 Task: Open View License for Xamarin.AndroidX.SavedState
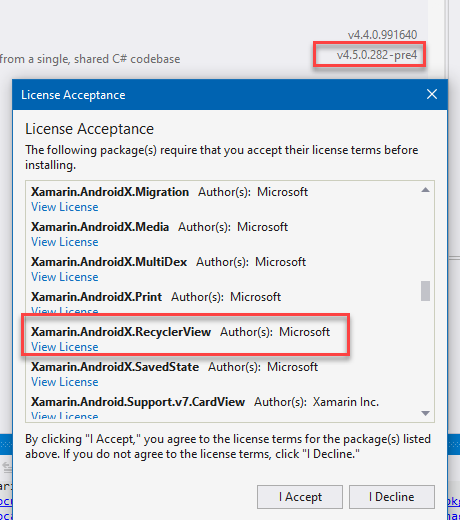click(x=65, y=382)
